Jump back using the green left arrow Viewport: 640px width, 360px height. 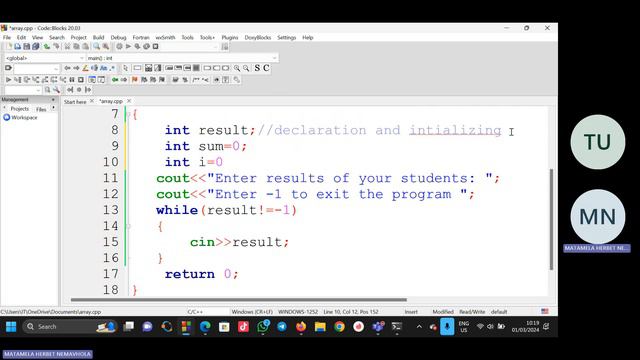[115, 80]
